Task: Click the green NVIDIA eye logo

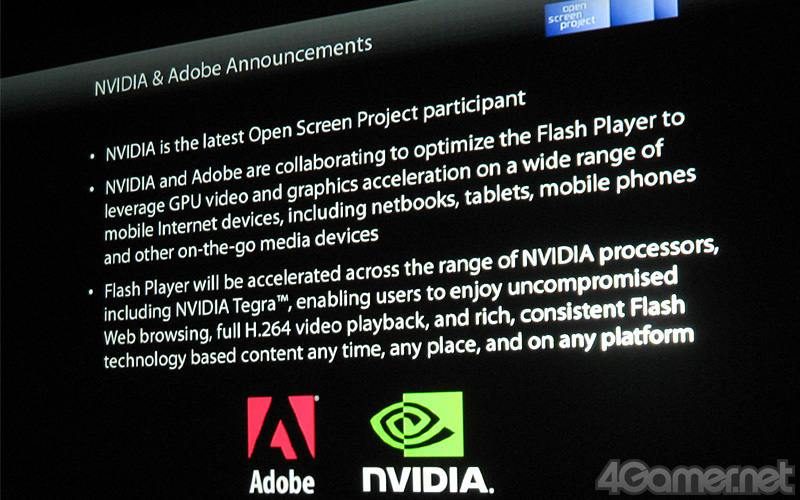Action: tap(417, 424)
